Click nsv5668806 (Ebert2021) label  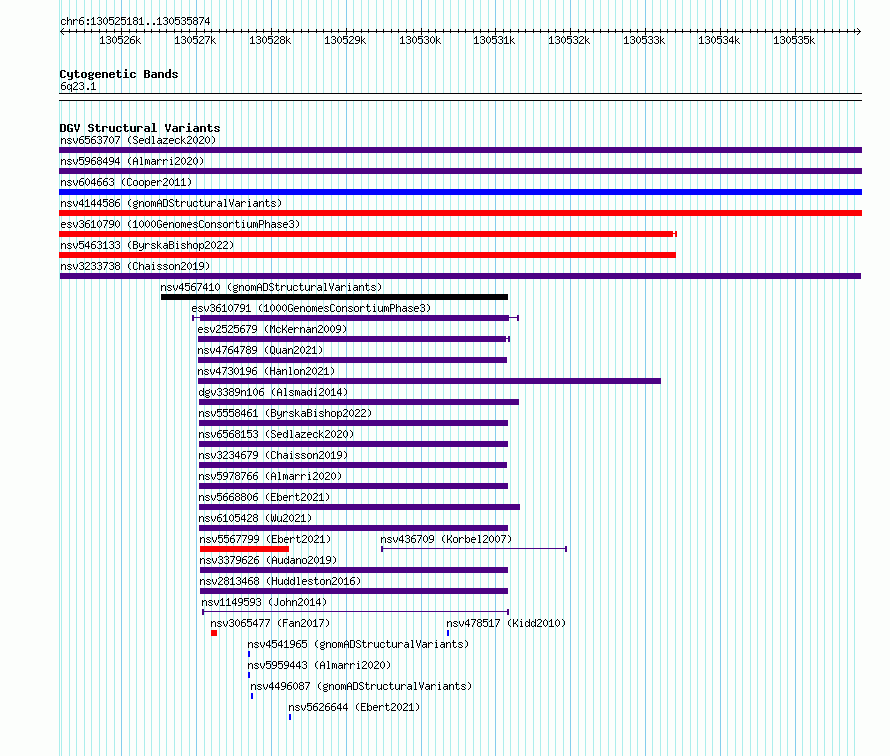[x=264, y=497]
